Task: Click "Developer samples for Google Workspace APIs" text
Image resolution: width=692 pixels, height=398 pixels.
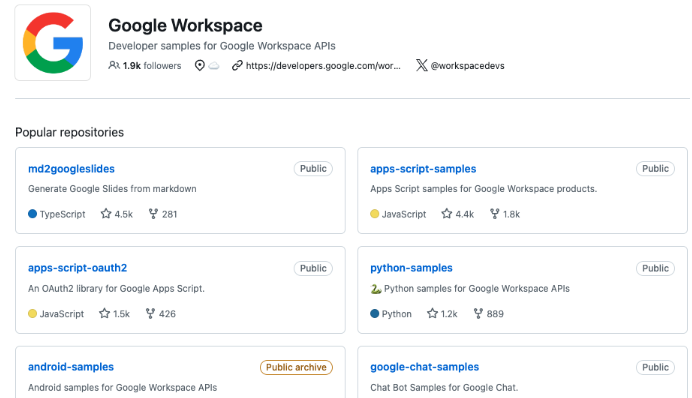Action: click(222, 46)
